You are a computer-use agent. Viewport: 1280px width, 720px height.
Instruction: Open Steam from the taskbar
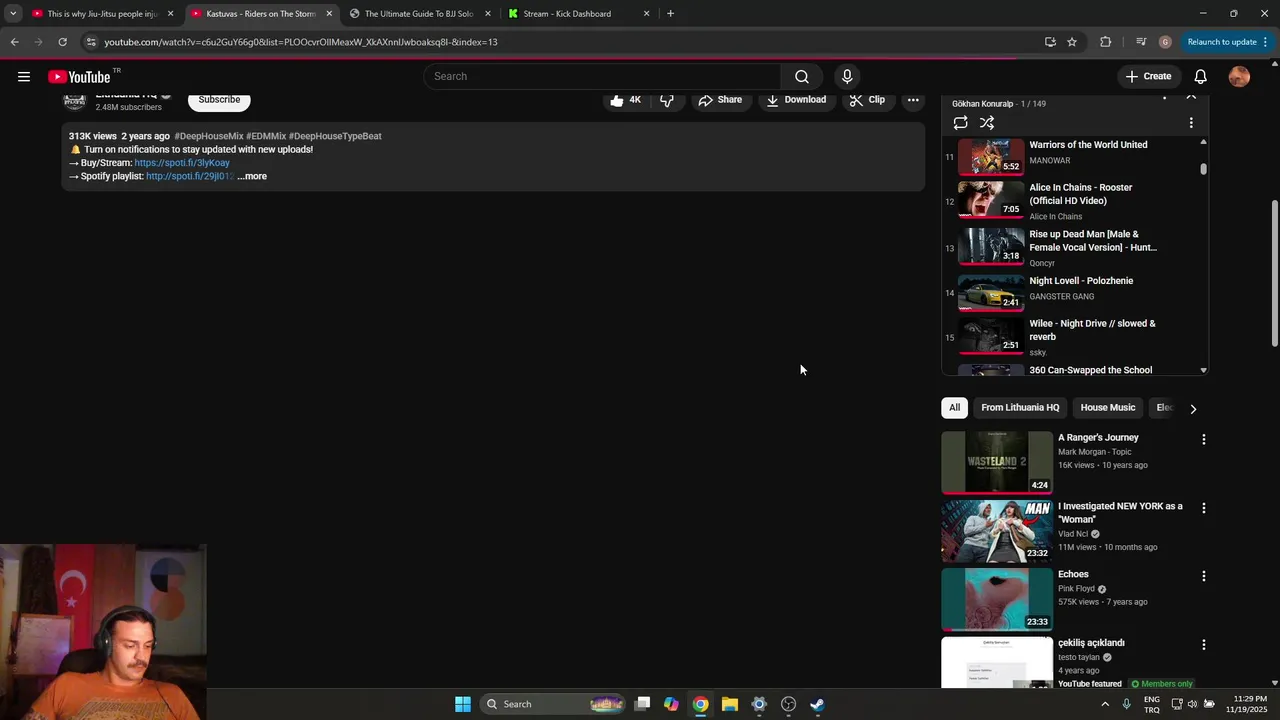pyautogui.click(x=817, y=704)
